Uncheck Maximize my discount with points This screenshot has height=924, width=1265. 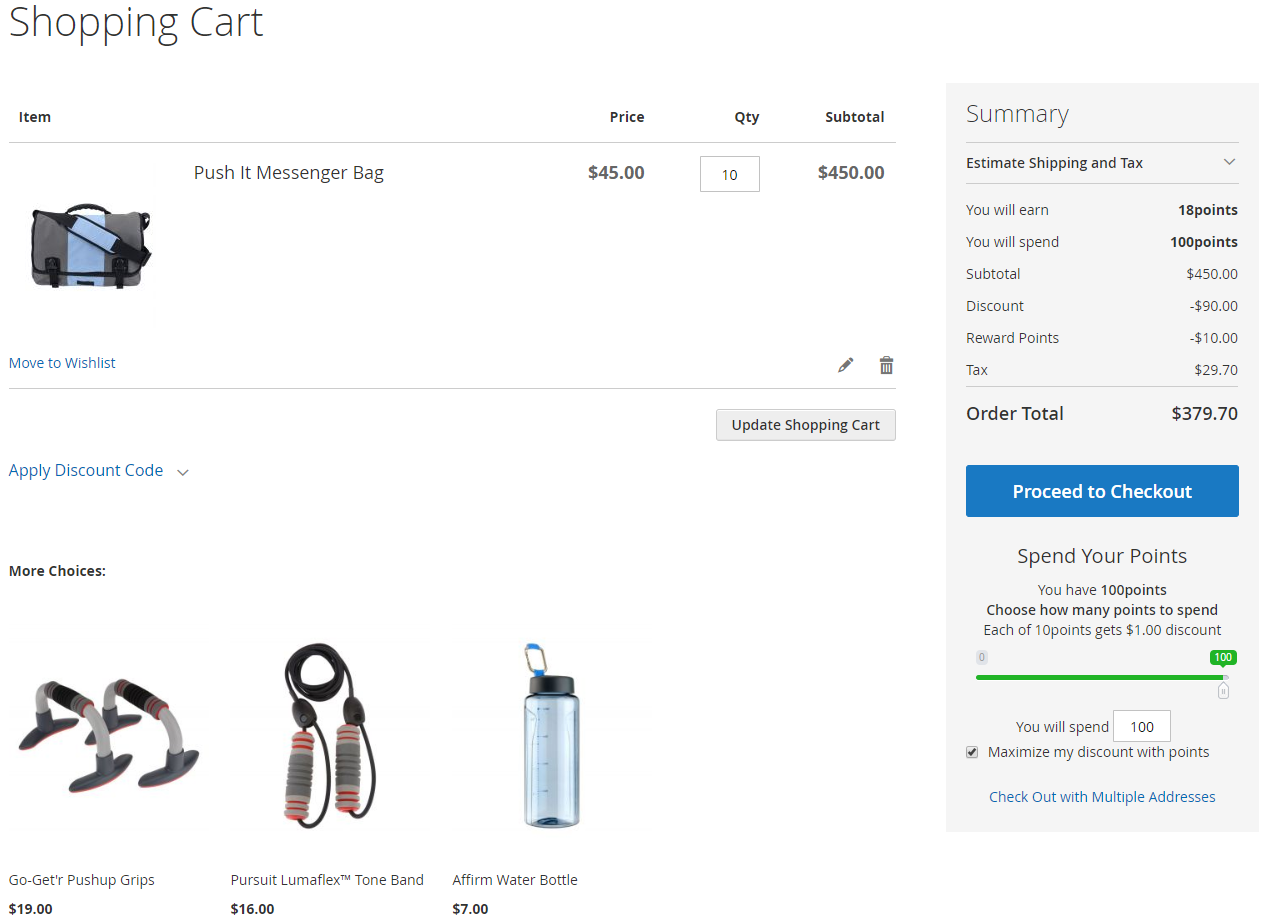pos(972,752)
